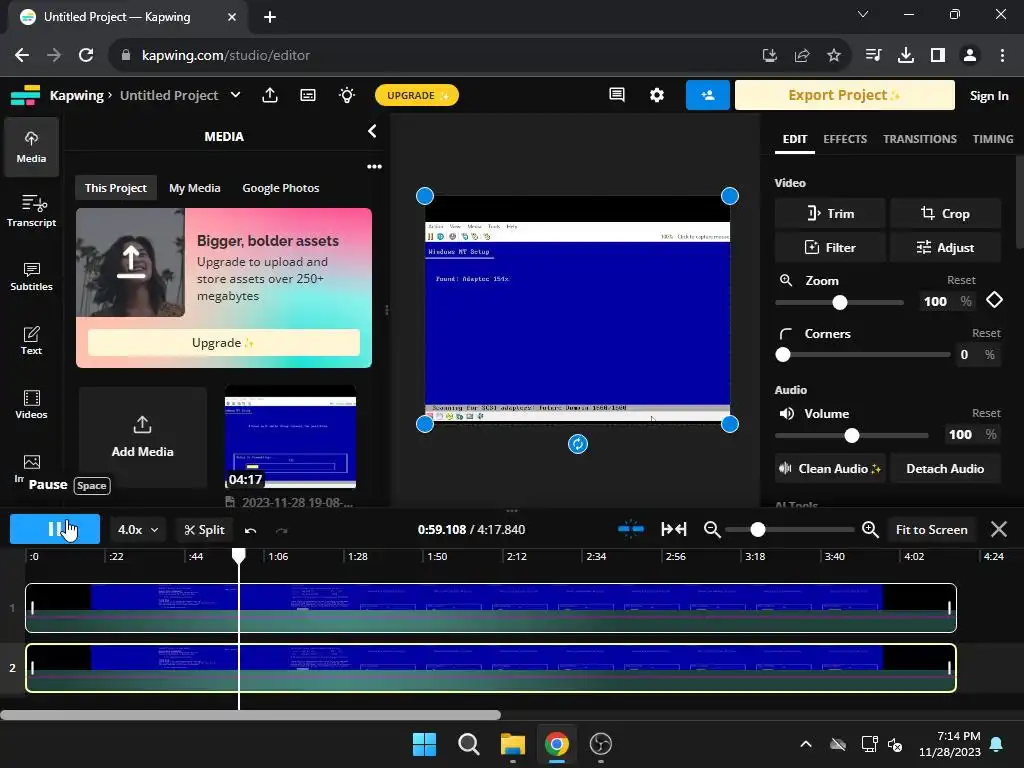Zoom out the timeline with the minus magnifier
This screenshot has height=768, width=1024.
(712, 529)
